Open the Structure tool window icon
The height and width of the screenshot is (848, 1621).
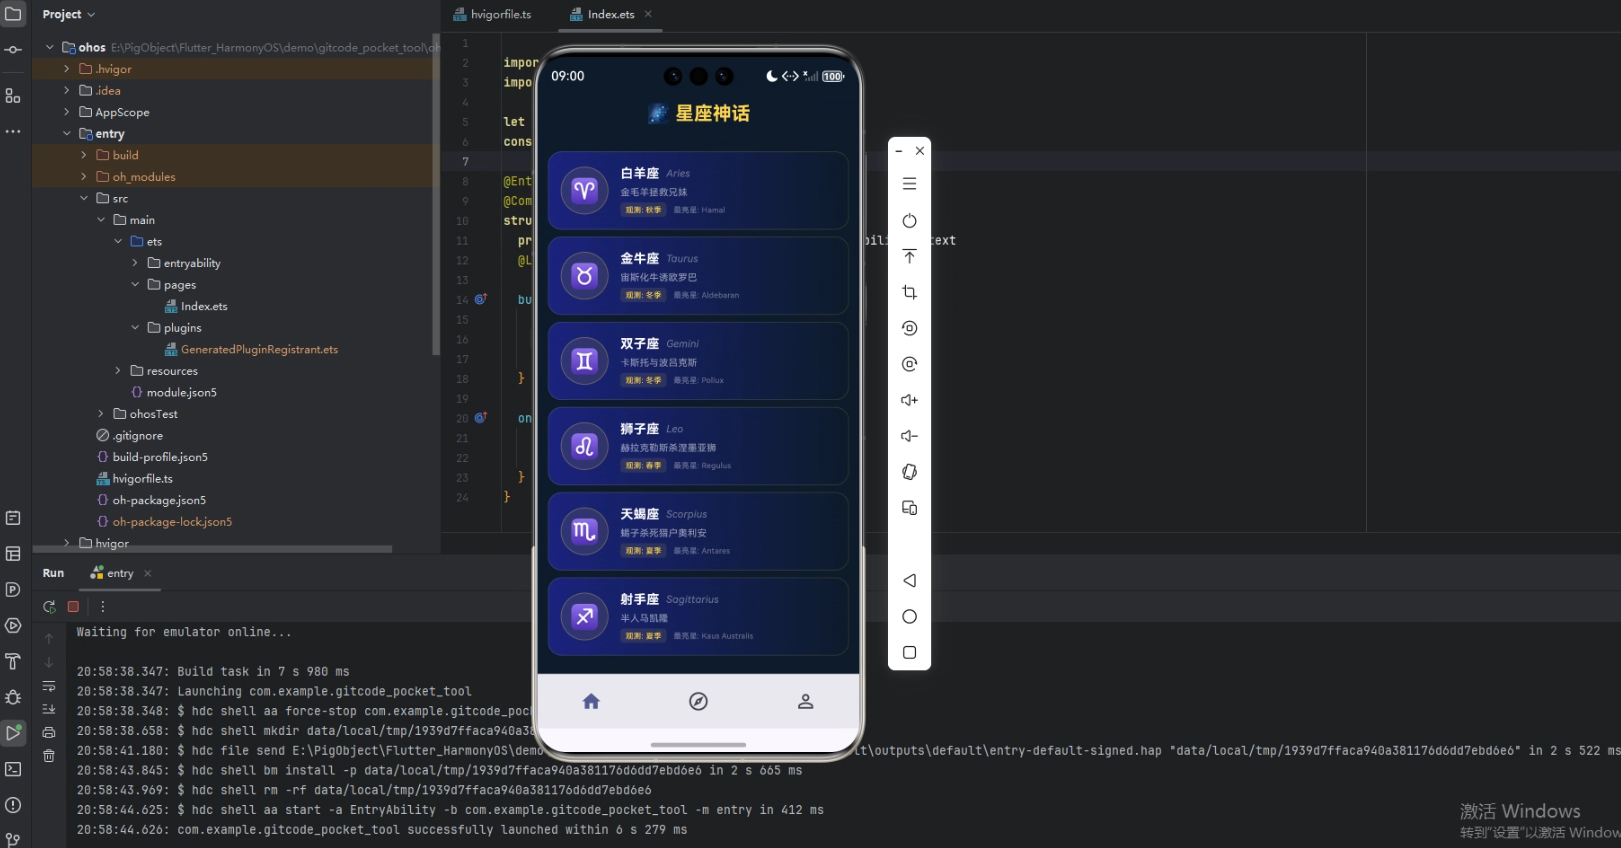pos(13,96)
